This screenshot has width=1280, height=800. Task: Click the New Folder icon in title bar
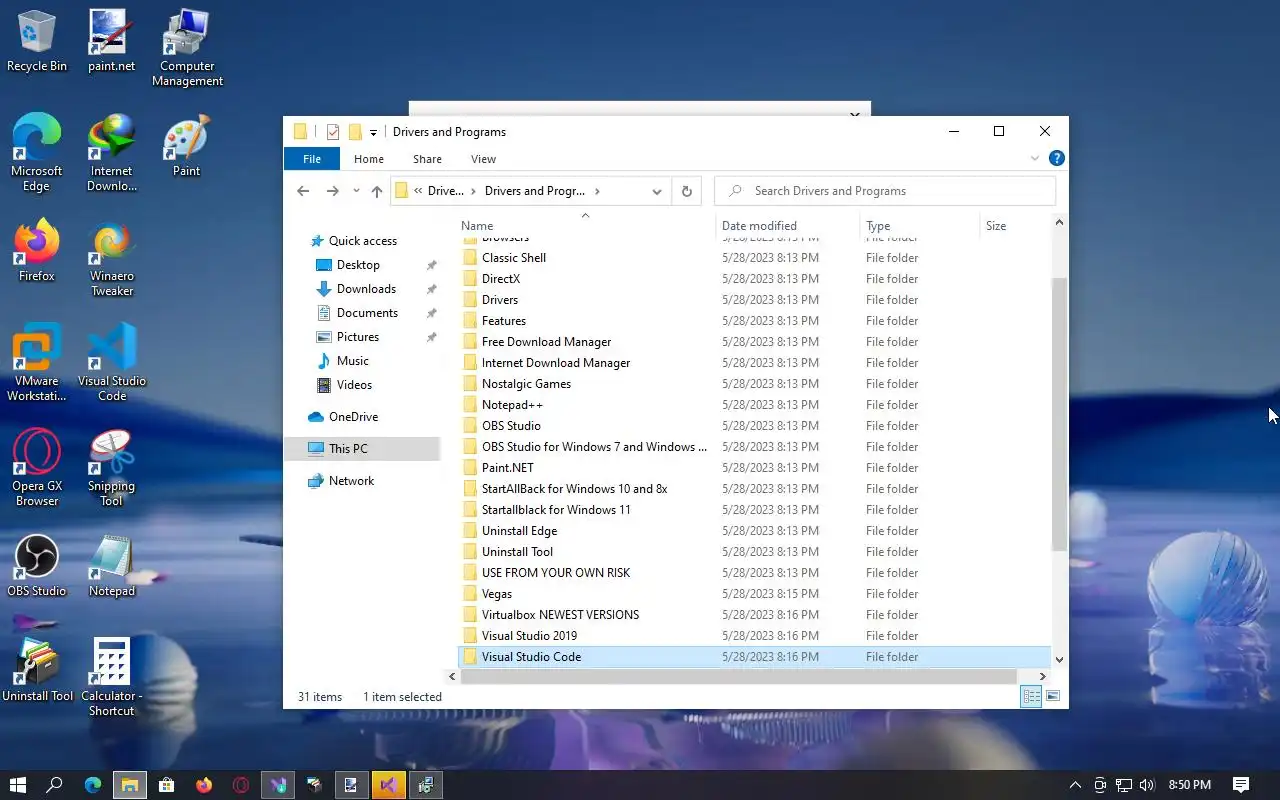point(354,132)
